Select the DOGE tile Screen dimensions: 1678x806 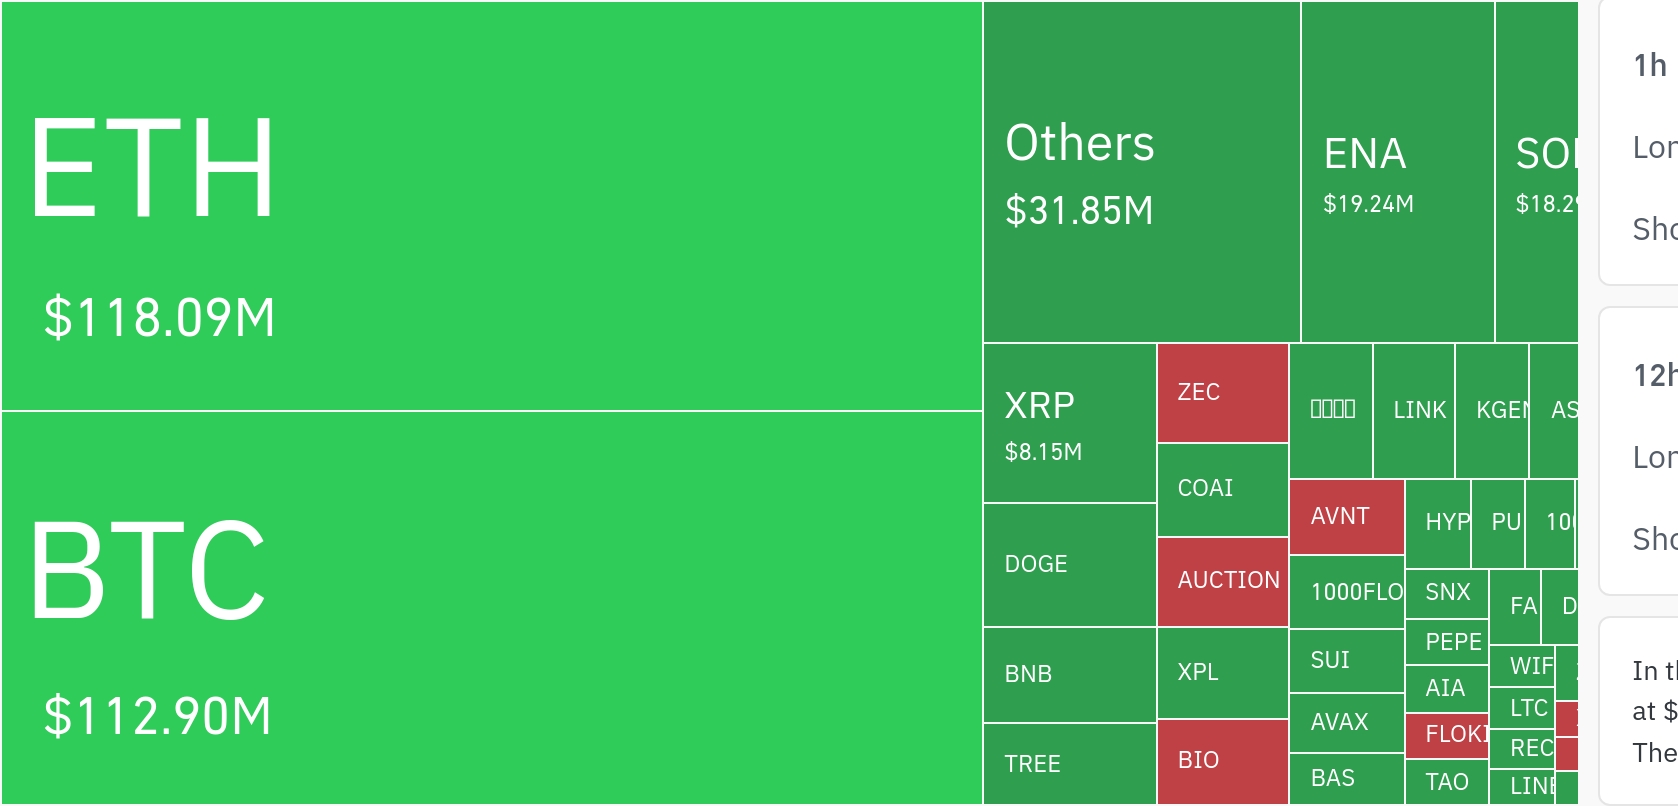click(1069, 565)
